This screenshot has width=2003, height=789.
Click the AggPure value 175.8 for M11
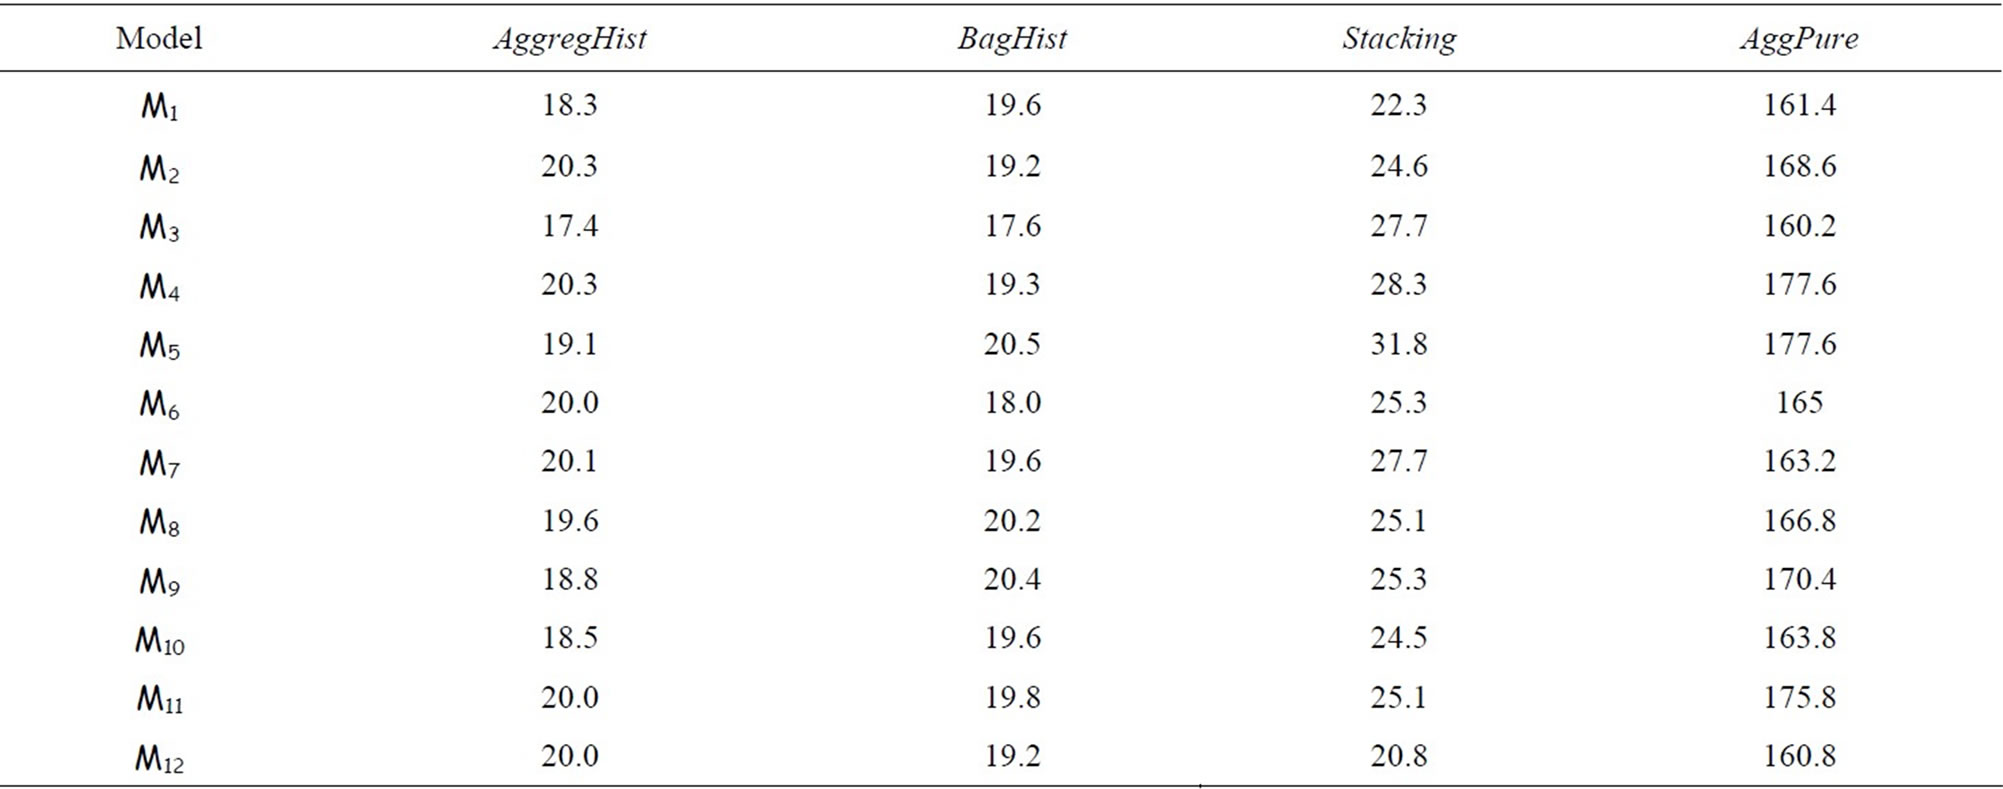pos(1799,697)
